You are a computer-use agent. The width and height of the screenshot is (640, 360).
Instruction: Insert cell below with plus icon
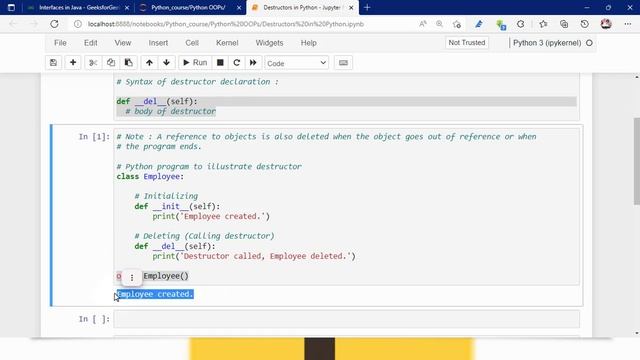(73, 63)
